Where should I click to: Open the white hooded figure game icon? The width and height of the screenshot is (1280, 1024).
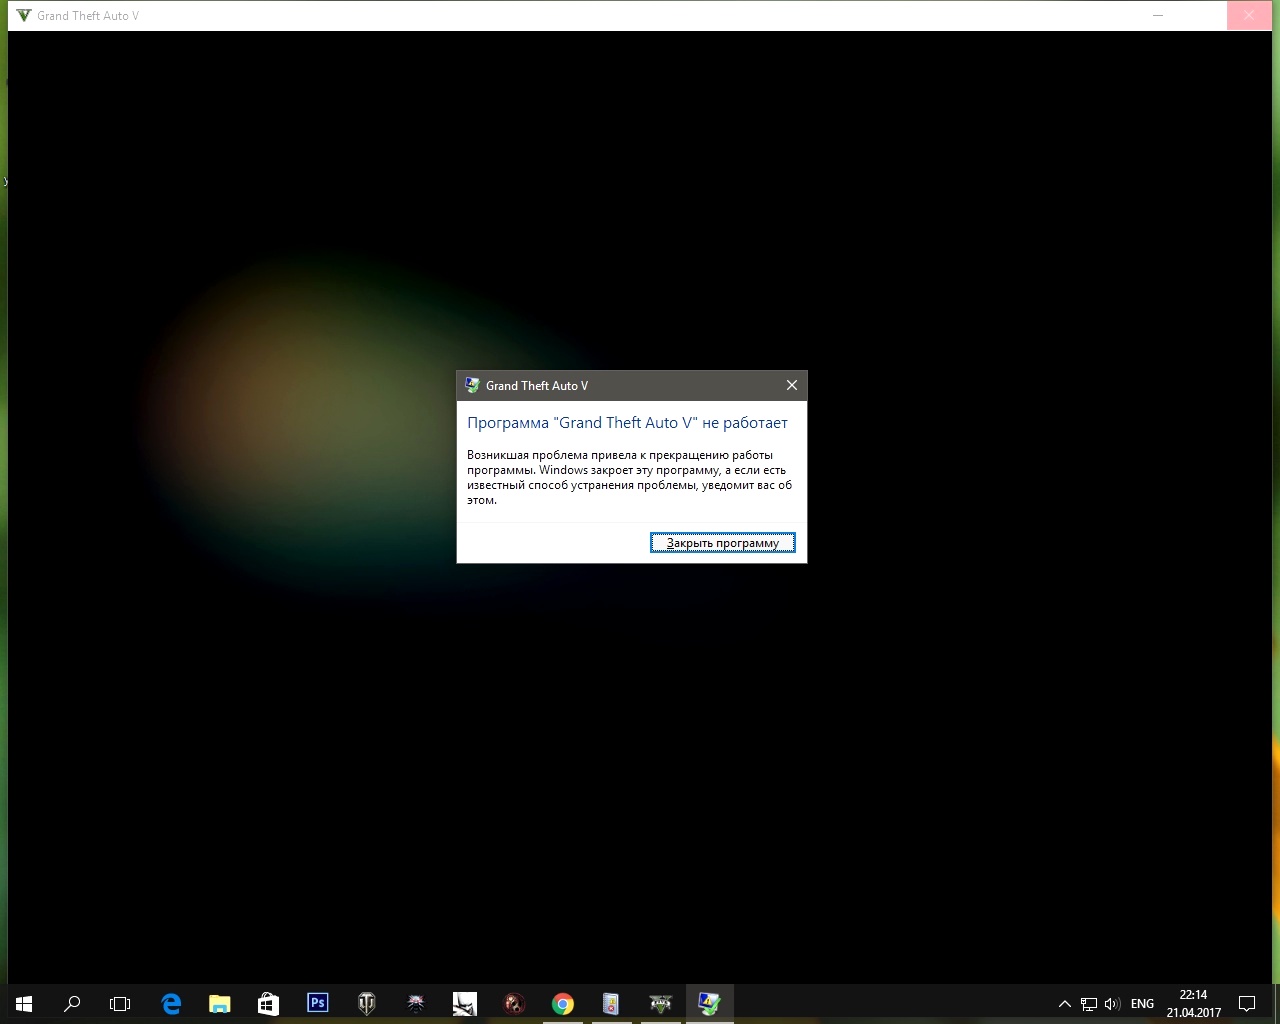pos(465,1003)
